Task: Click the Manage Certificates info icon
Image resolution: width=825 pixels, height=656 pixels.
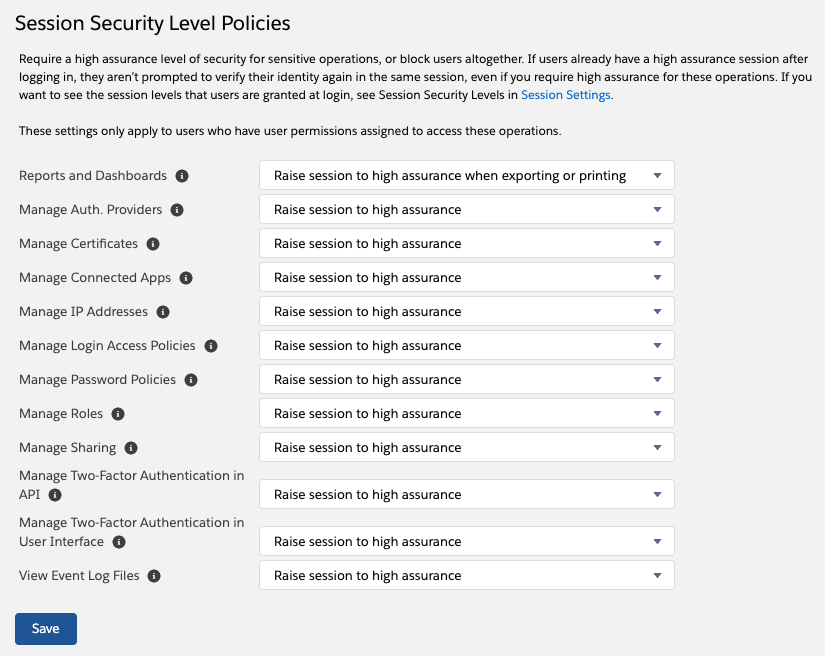Action: coord(155,243)
